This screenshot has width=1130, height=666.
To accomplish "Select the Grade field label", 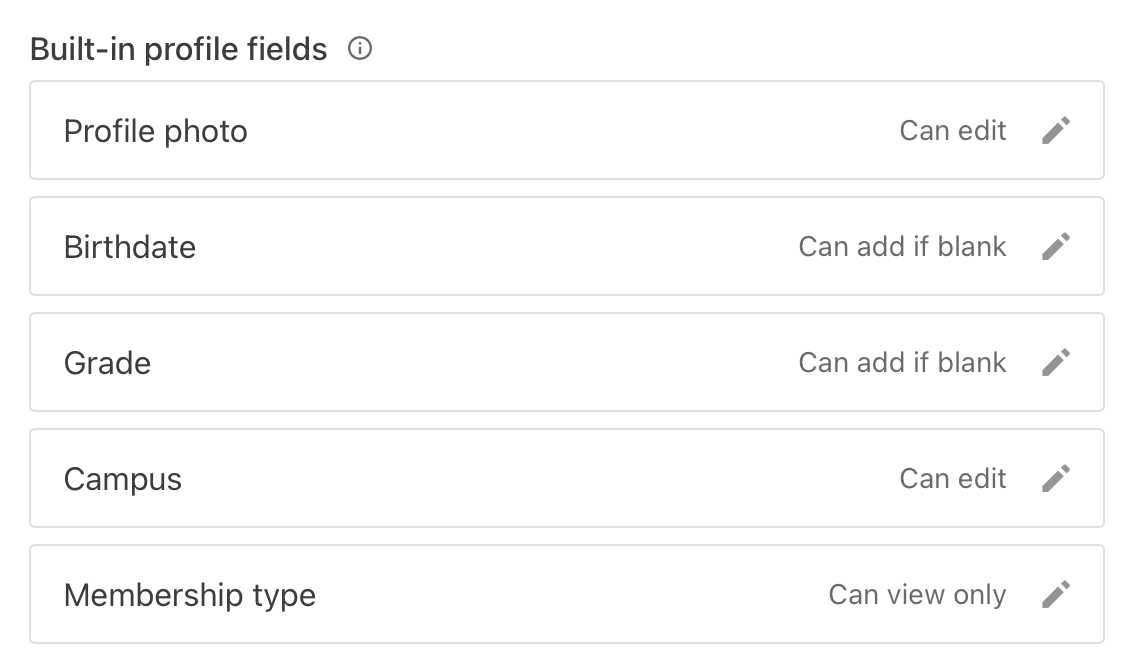I will pos(107,363).
